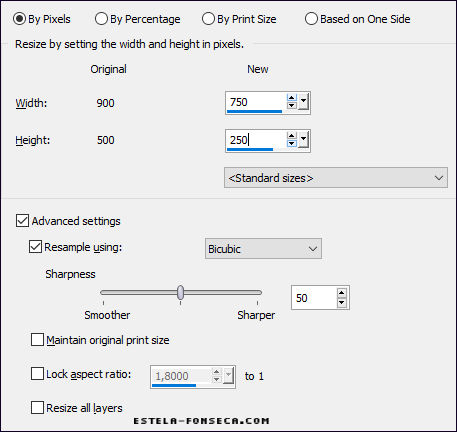This screenshot has height=432, width=457.
Task: Expand the Standard sizes dropdown
Action: [x=336, y=178]
